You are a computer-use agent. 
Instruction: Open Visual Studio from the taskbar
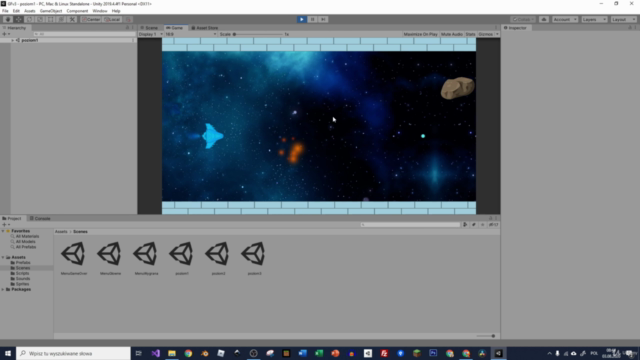pos(156,353)
